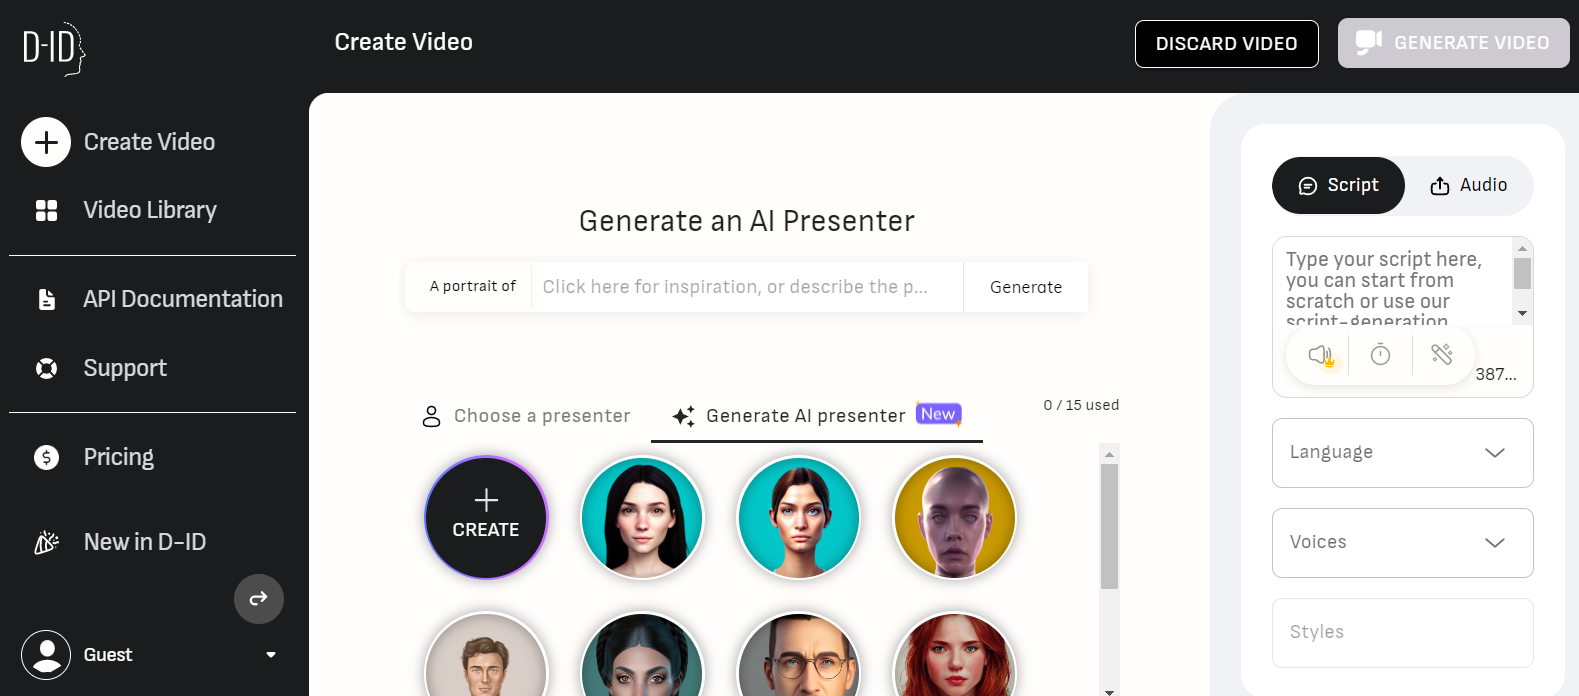The image size is (1579, 696).
Task: Select the Choose a presenter tab
Action: click(526, 416)
